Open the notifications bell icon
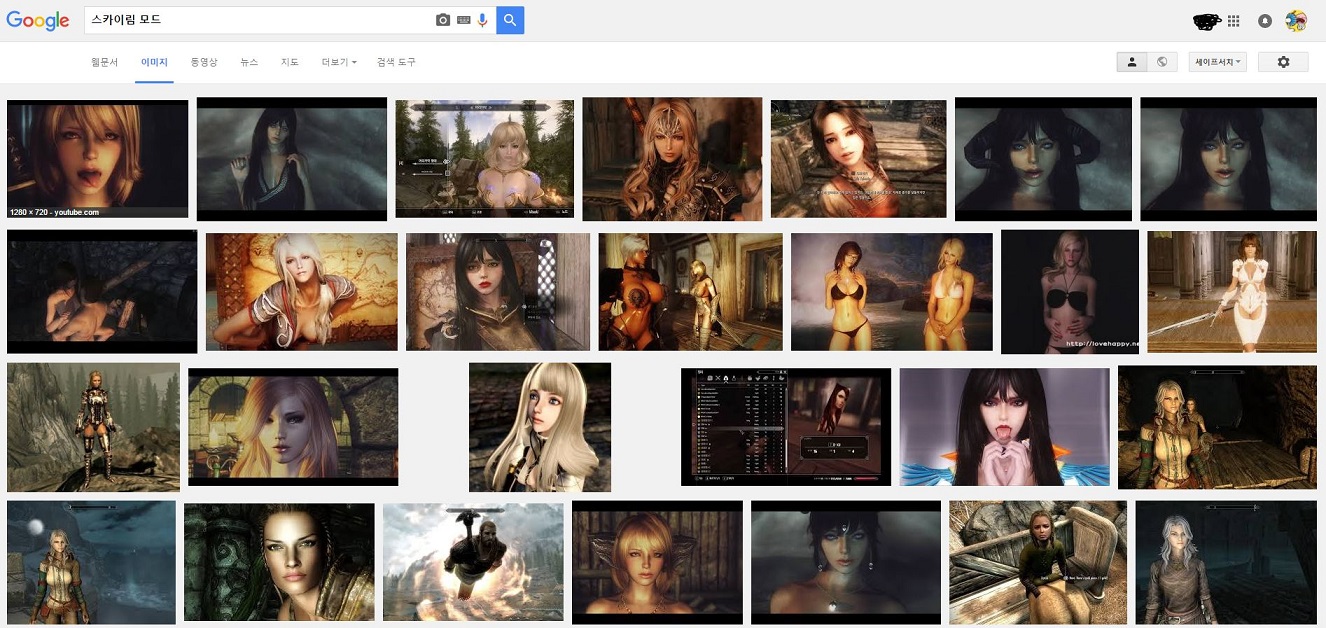 [1265, 21]
